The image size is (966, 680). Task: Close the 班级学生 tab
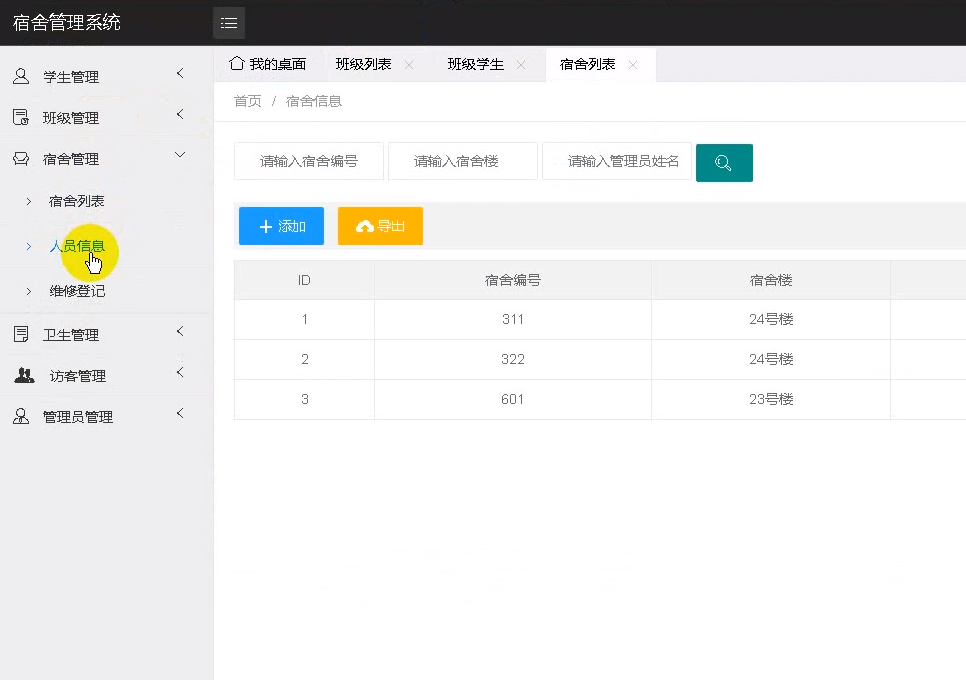pos(521,65)
